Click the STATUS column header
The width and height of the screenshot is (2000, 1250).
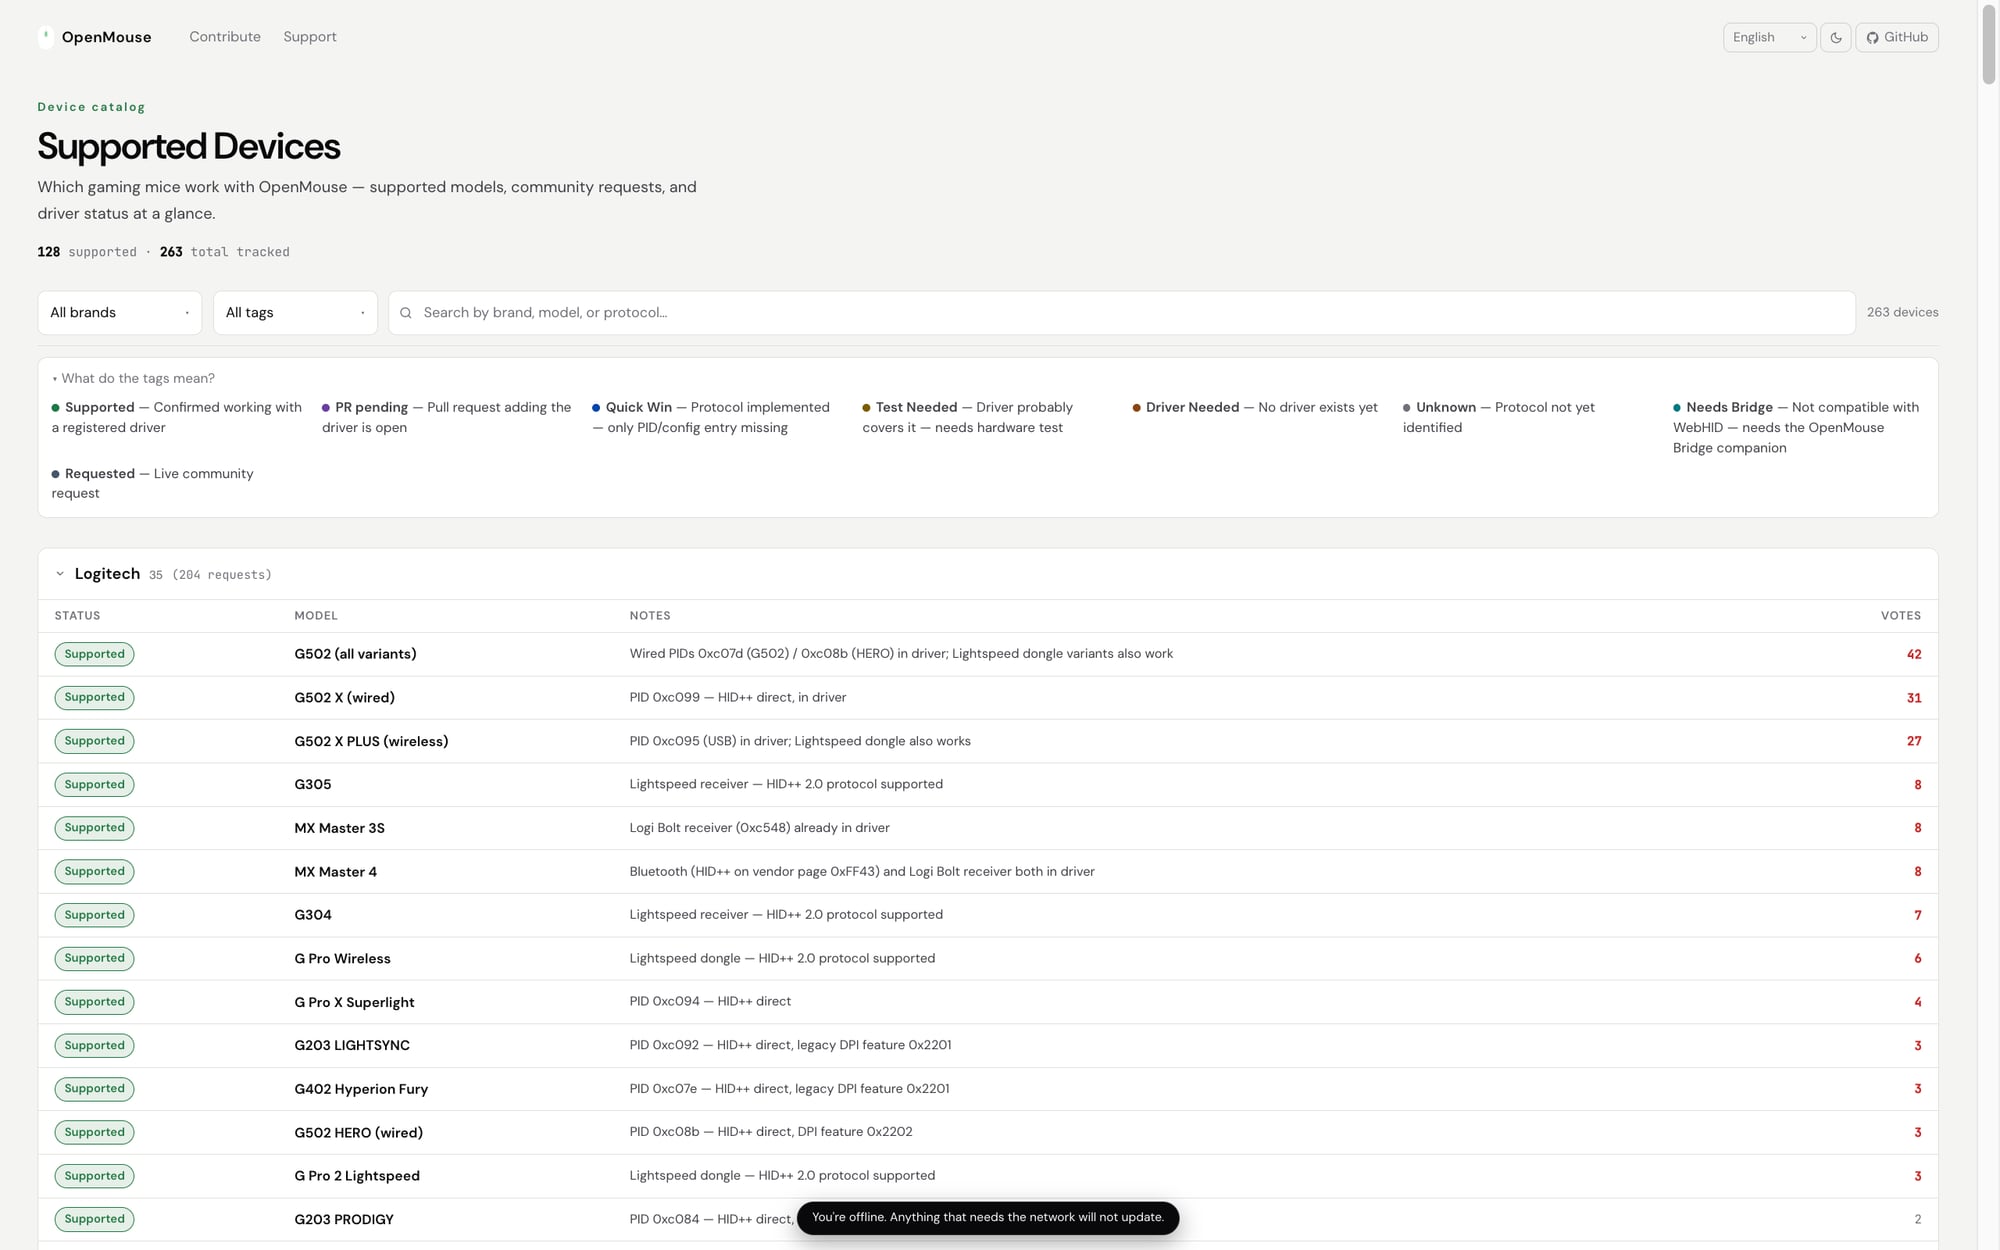(77, 616)
